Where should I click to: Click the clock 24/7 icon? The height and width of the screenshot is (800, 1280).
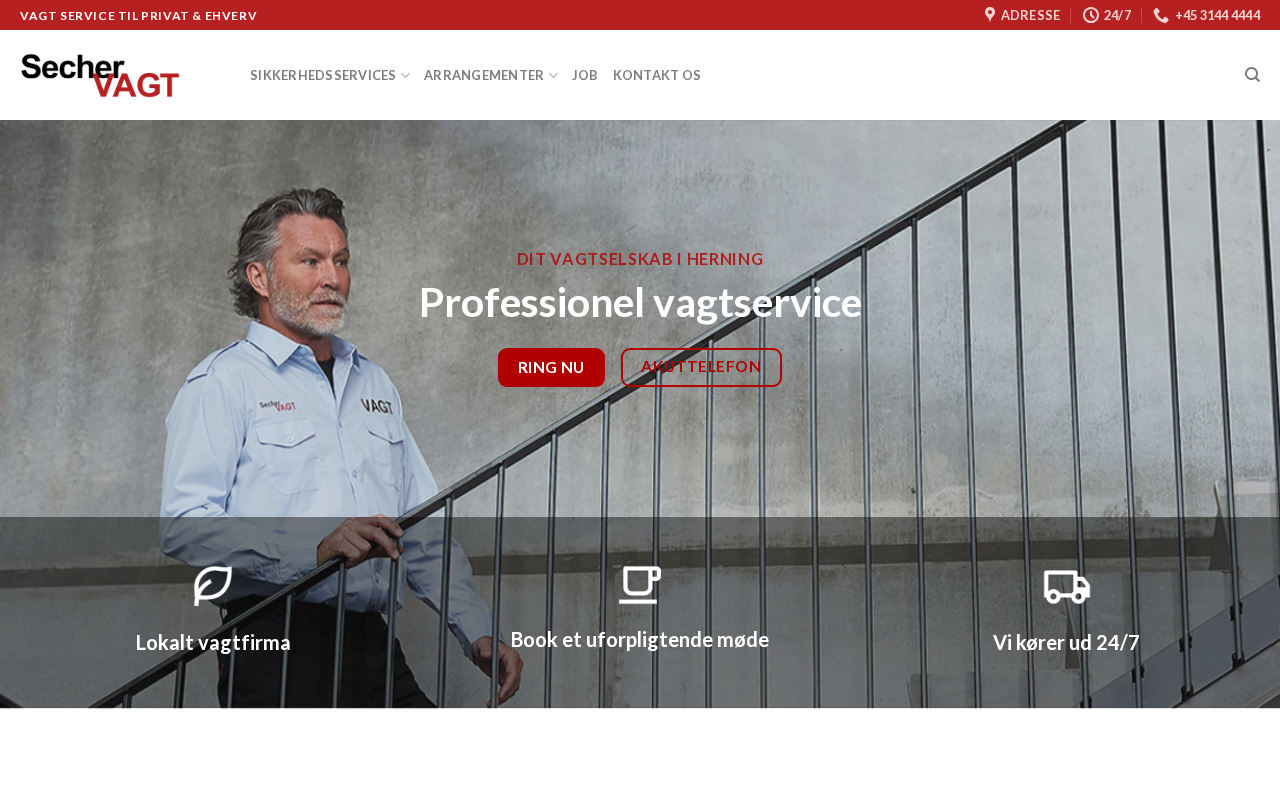1091,15
